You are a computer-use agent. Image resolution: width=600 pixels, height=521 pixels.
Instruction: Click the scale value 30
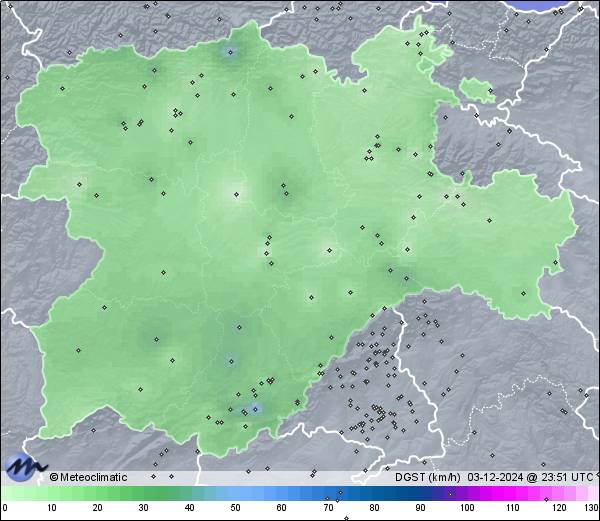143,508
